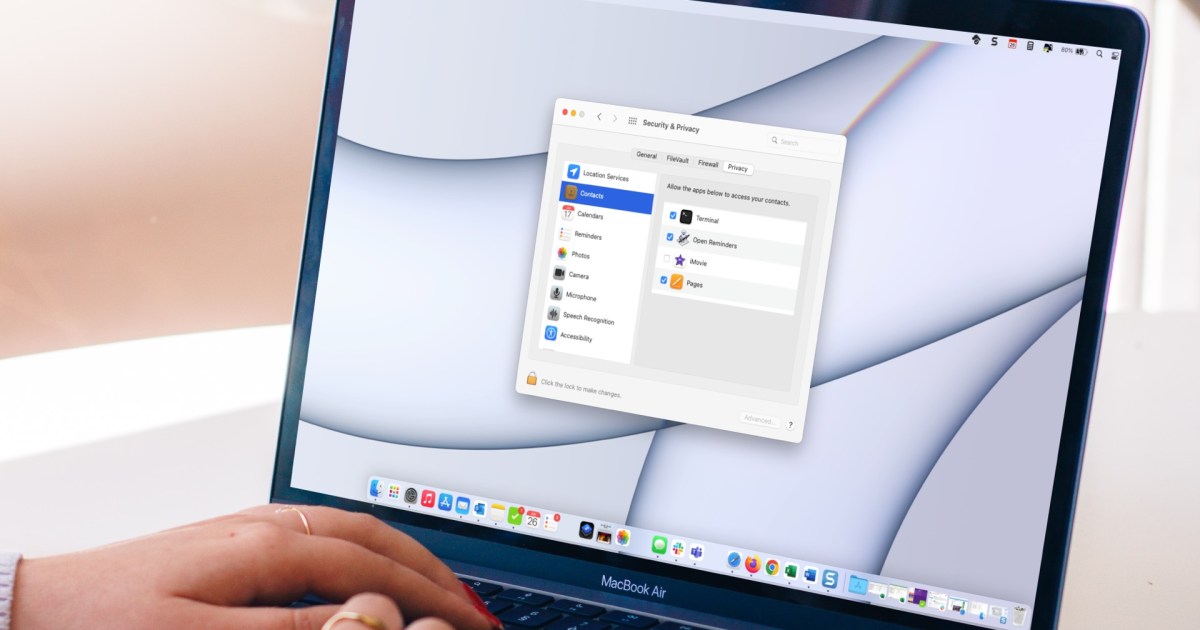Open Google Chrome from the Dock
Image resolution: width=1200 pixels, height=630 pixels.
[x=772, y=568]
